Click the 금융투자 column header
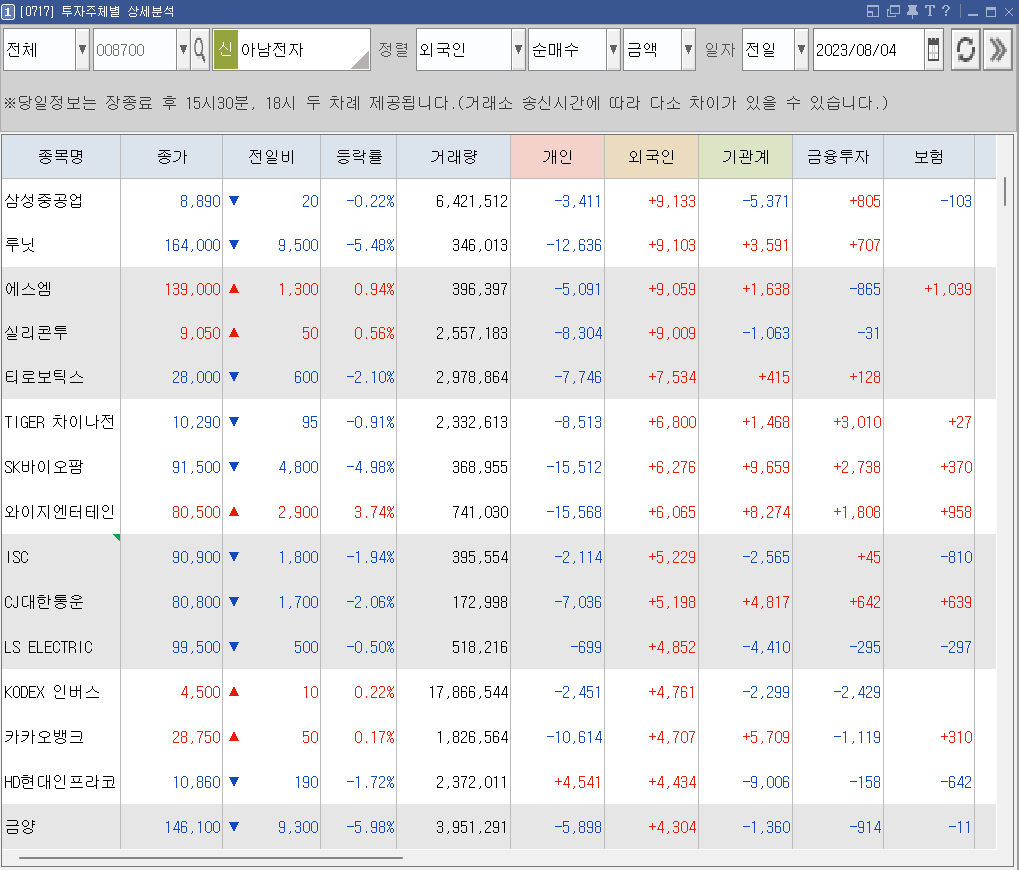Image resolution: width=1019 pixels, height=870 pixels. pos(838,157)
